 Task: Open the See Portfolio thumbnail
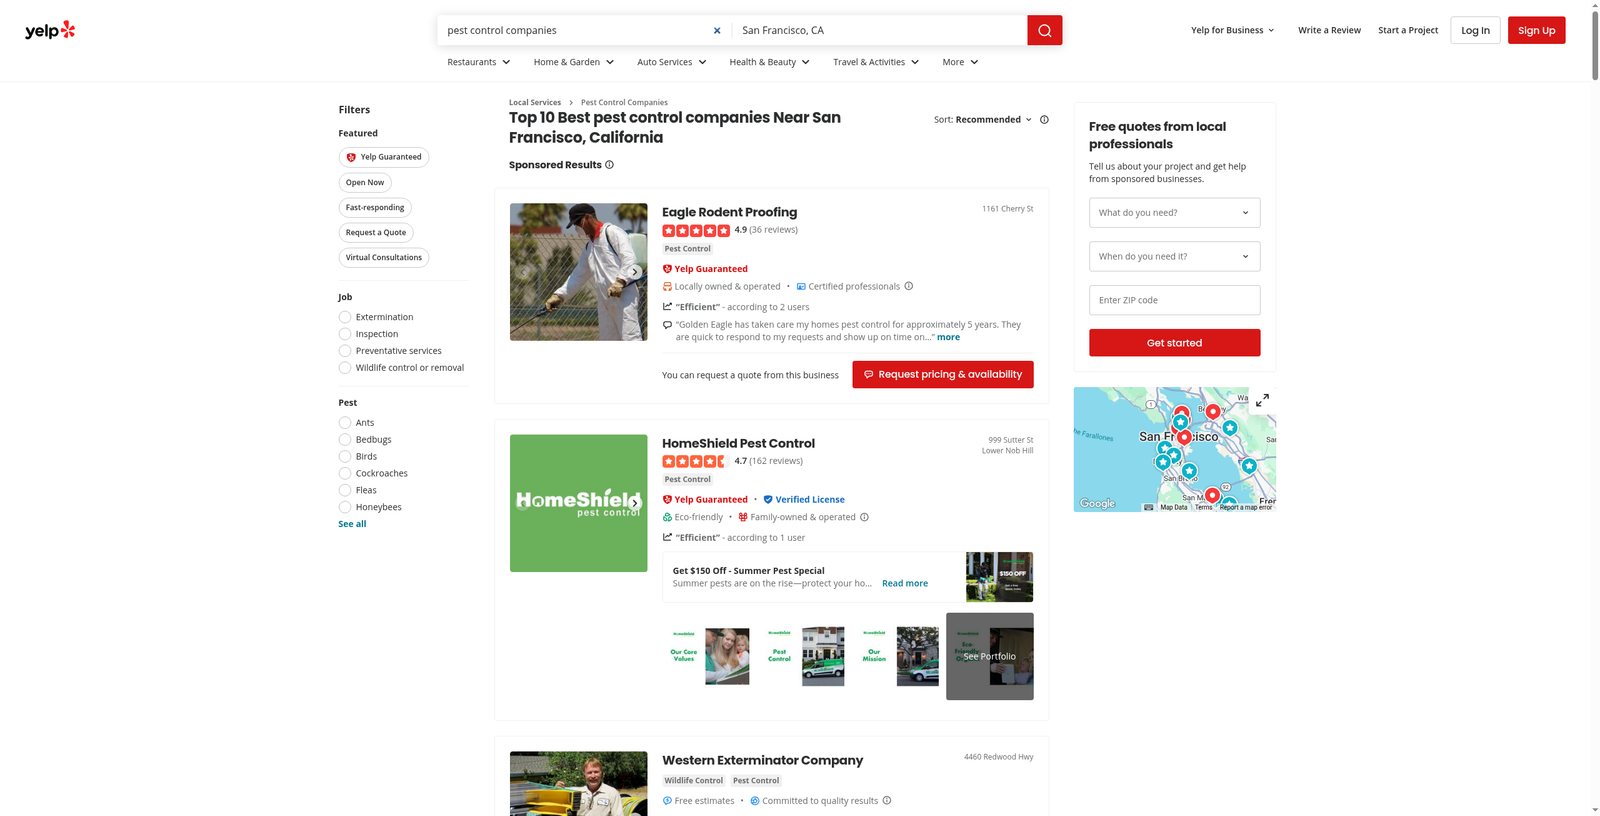990,656
